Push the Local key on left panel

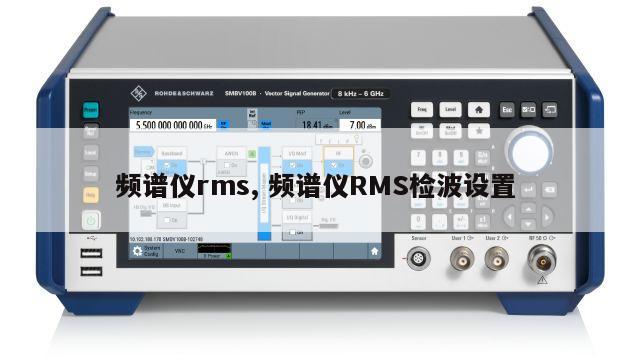(x=90, y=153)
